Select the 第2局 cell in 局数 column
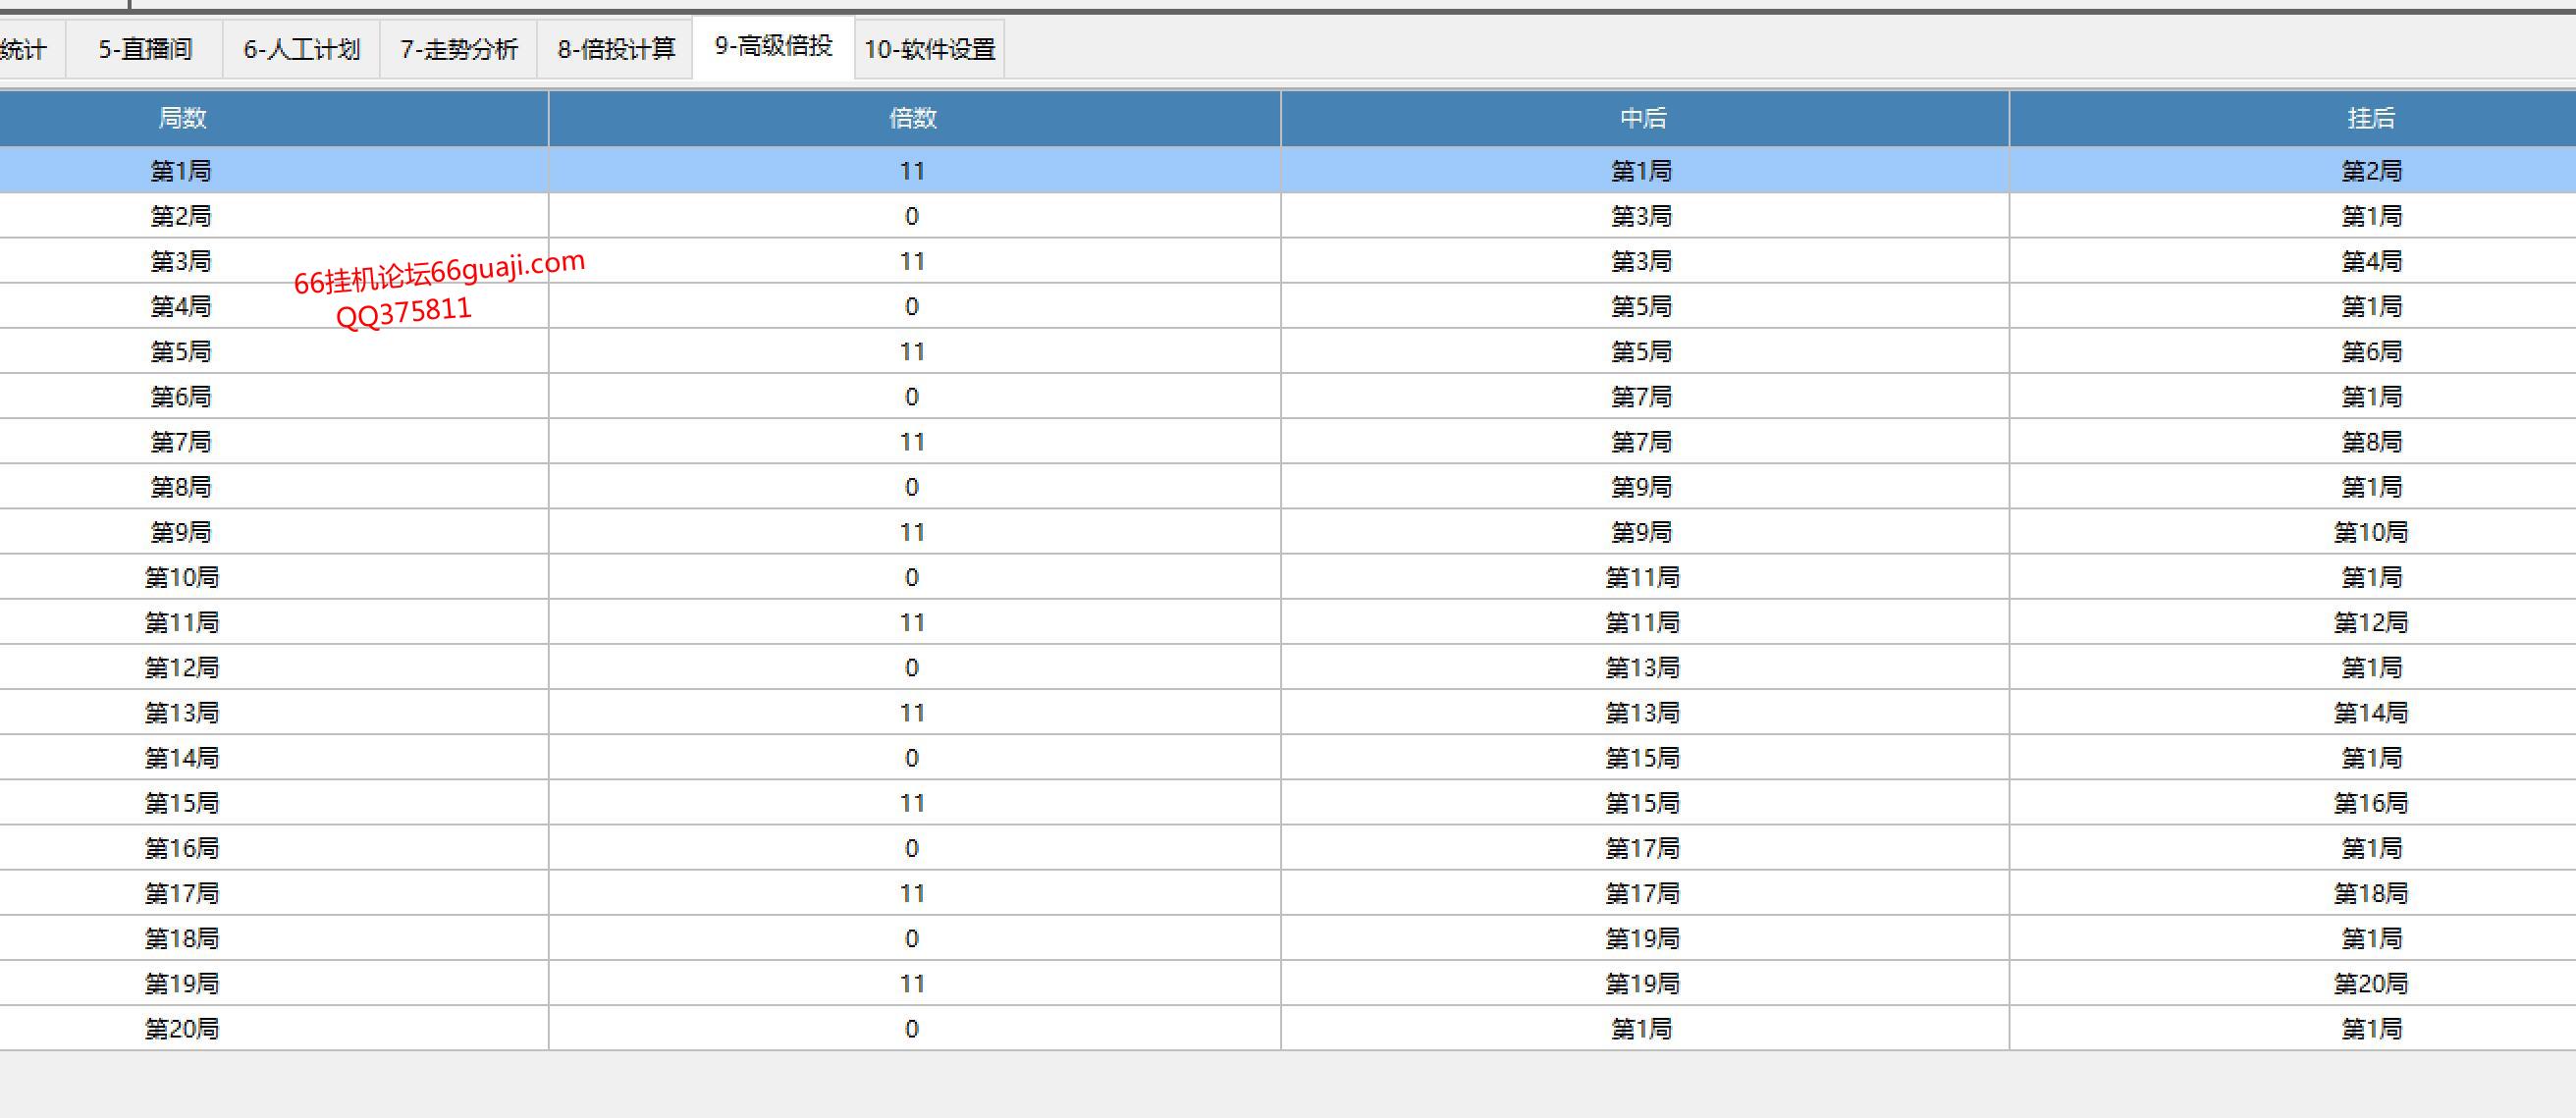Viewport: 2576px width, 1118px height. pyautogui.click(x=274, y=215)
